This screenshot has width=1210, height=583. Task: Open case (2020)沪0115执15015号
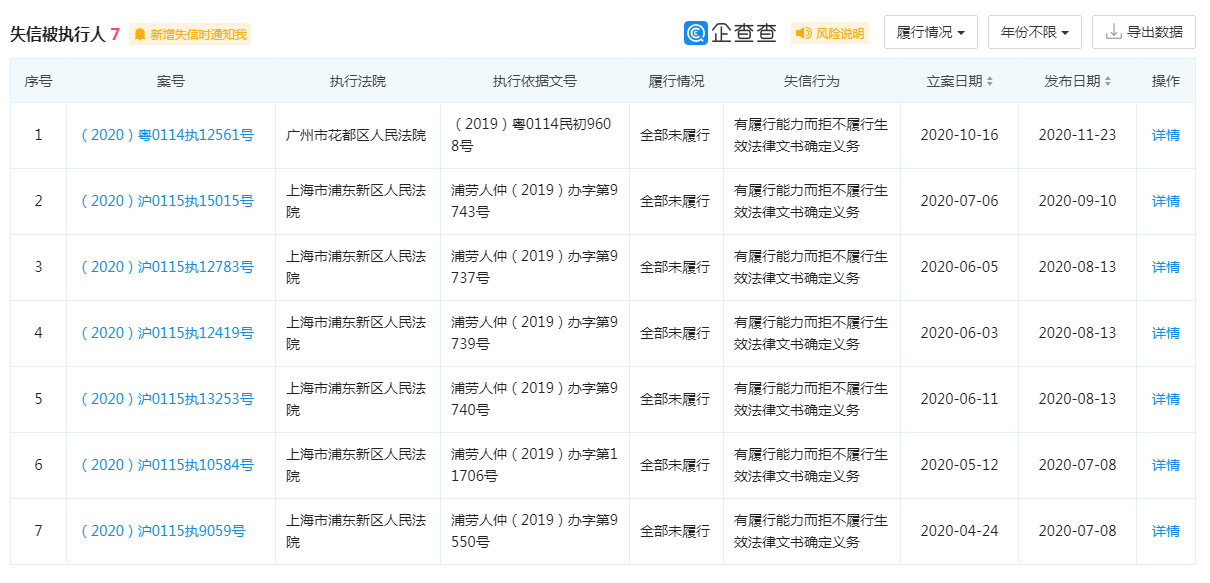pos(167,201)
